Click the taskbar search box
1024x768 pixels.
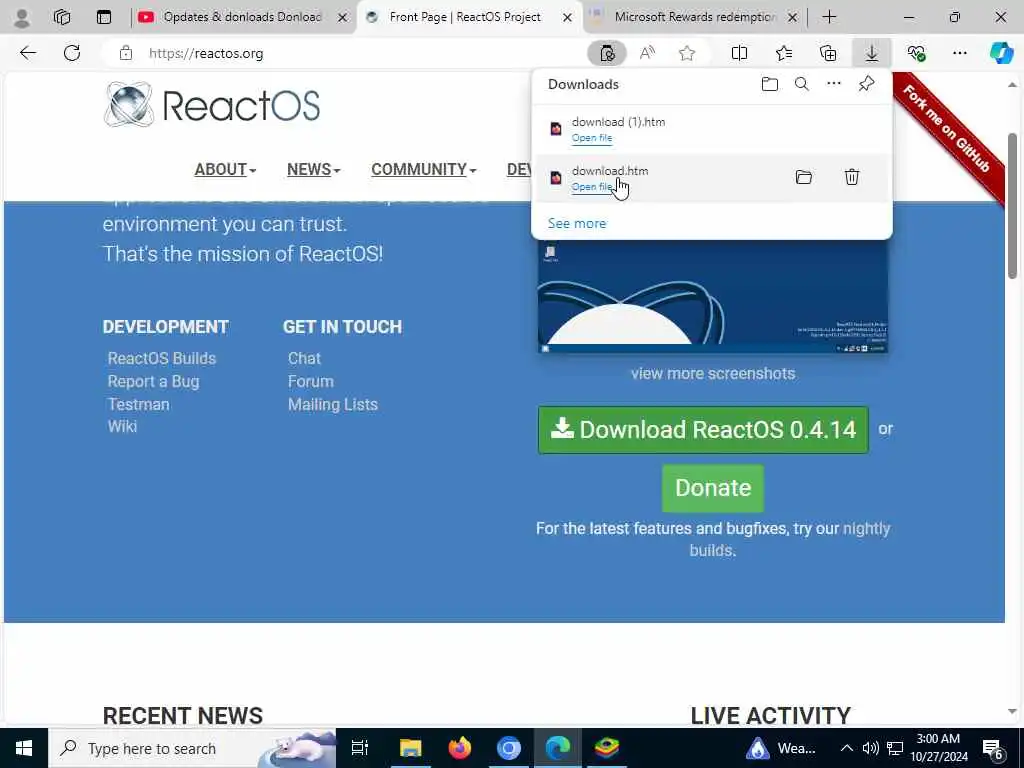click(x=192, y=748)
